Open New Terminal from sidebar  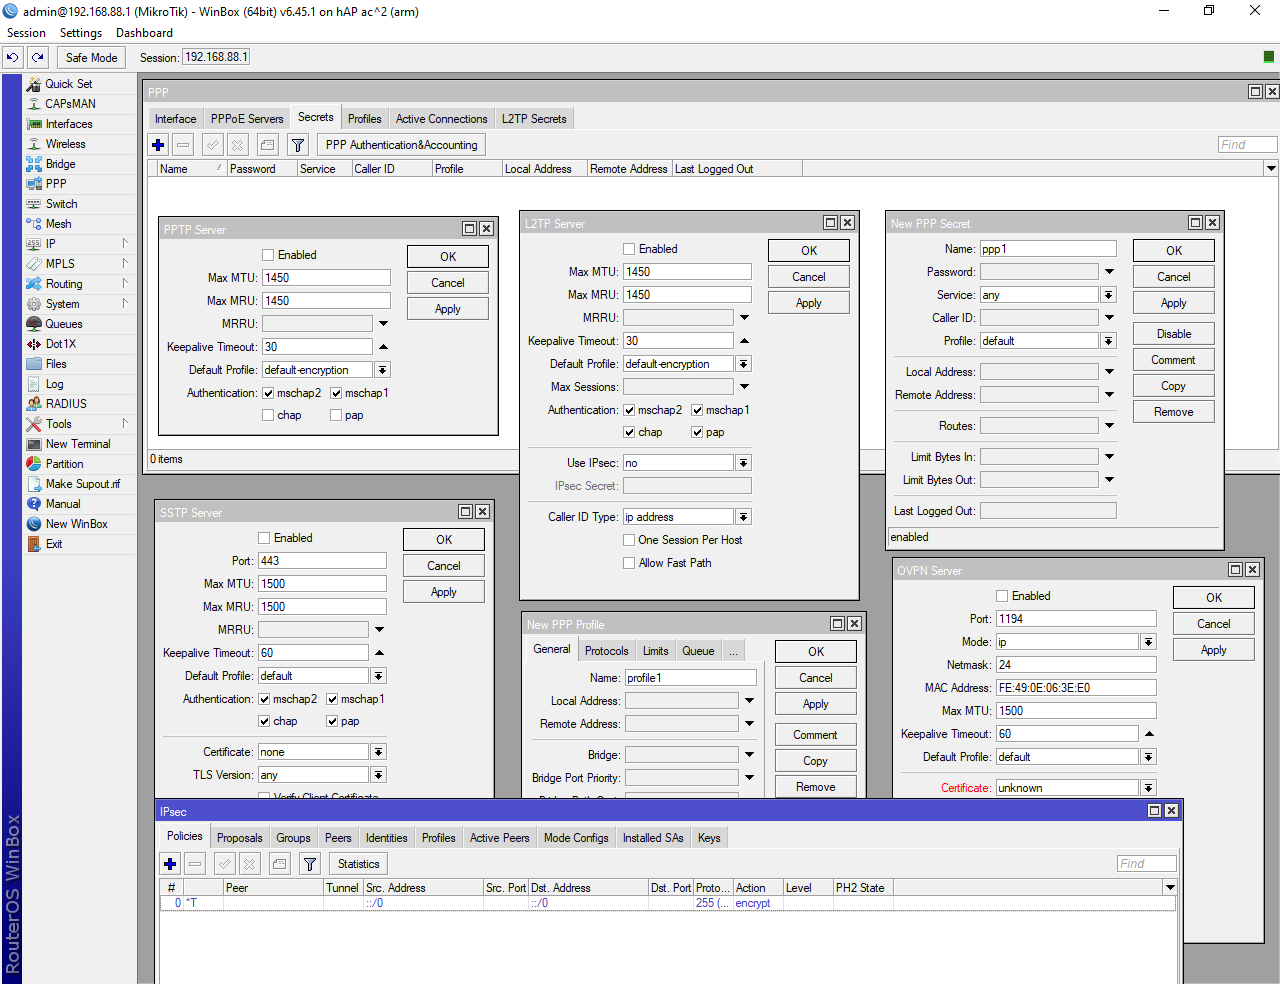(77, 444)
